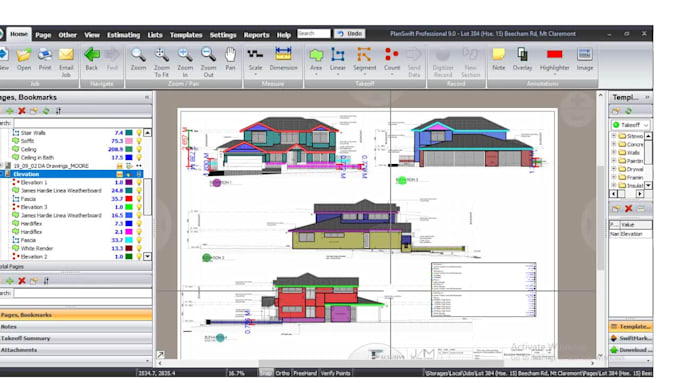Click the Zoom In tool
Viewport: 680px width, 383px height.
[185, 62]
